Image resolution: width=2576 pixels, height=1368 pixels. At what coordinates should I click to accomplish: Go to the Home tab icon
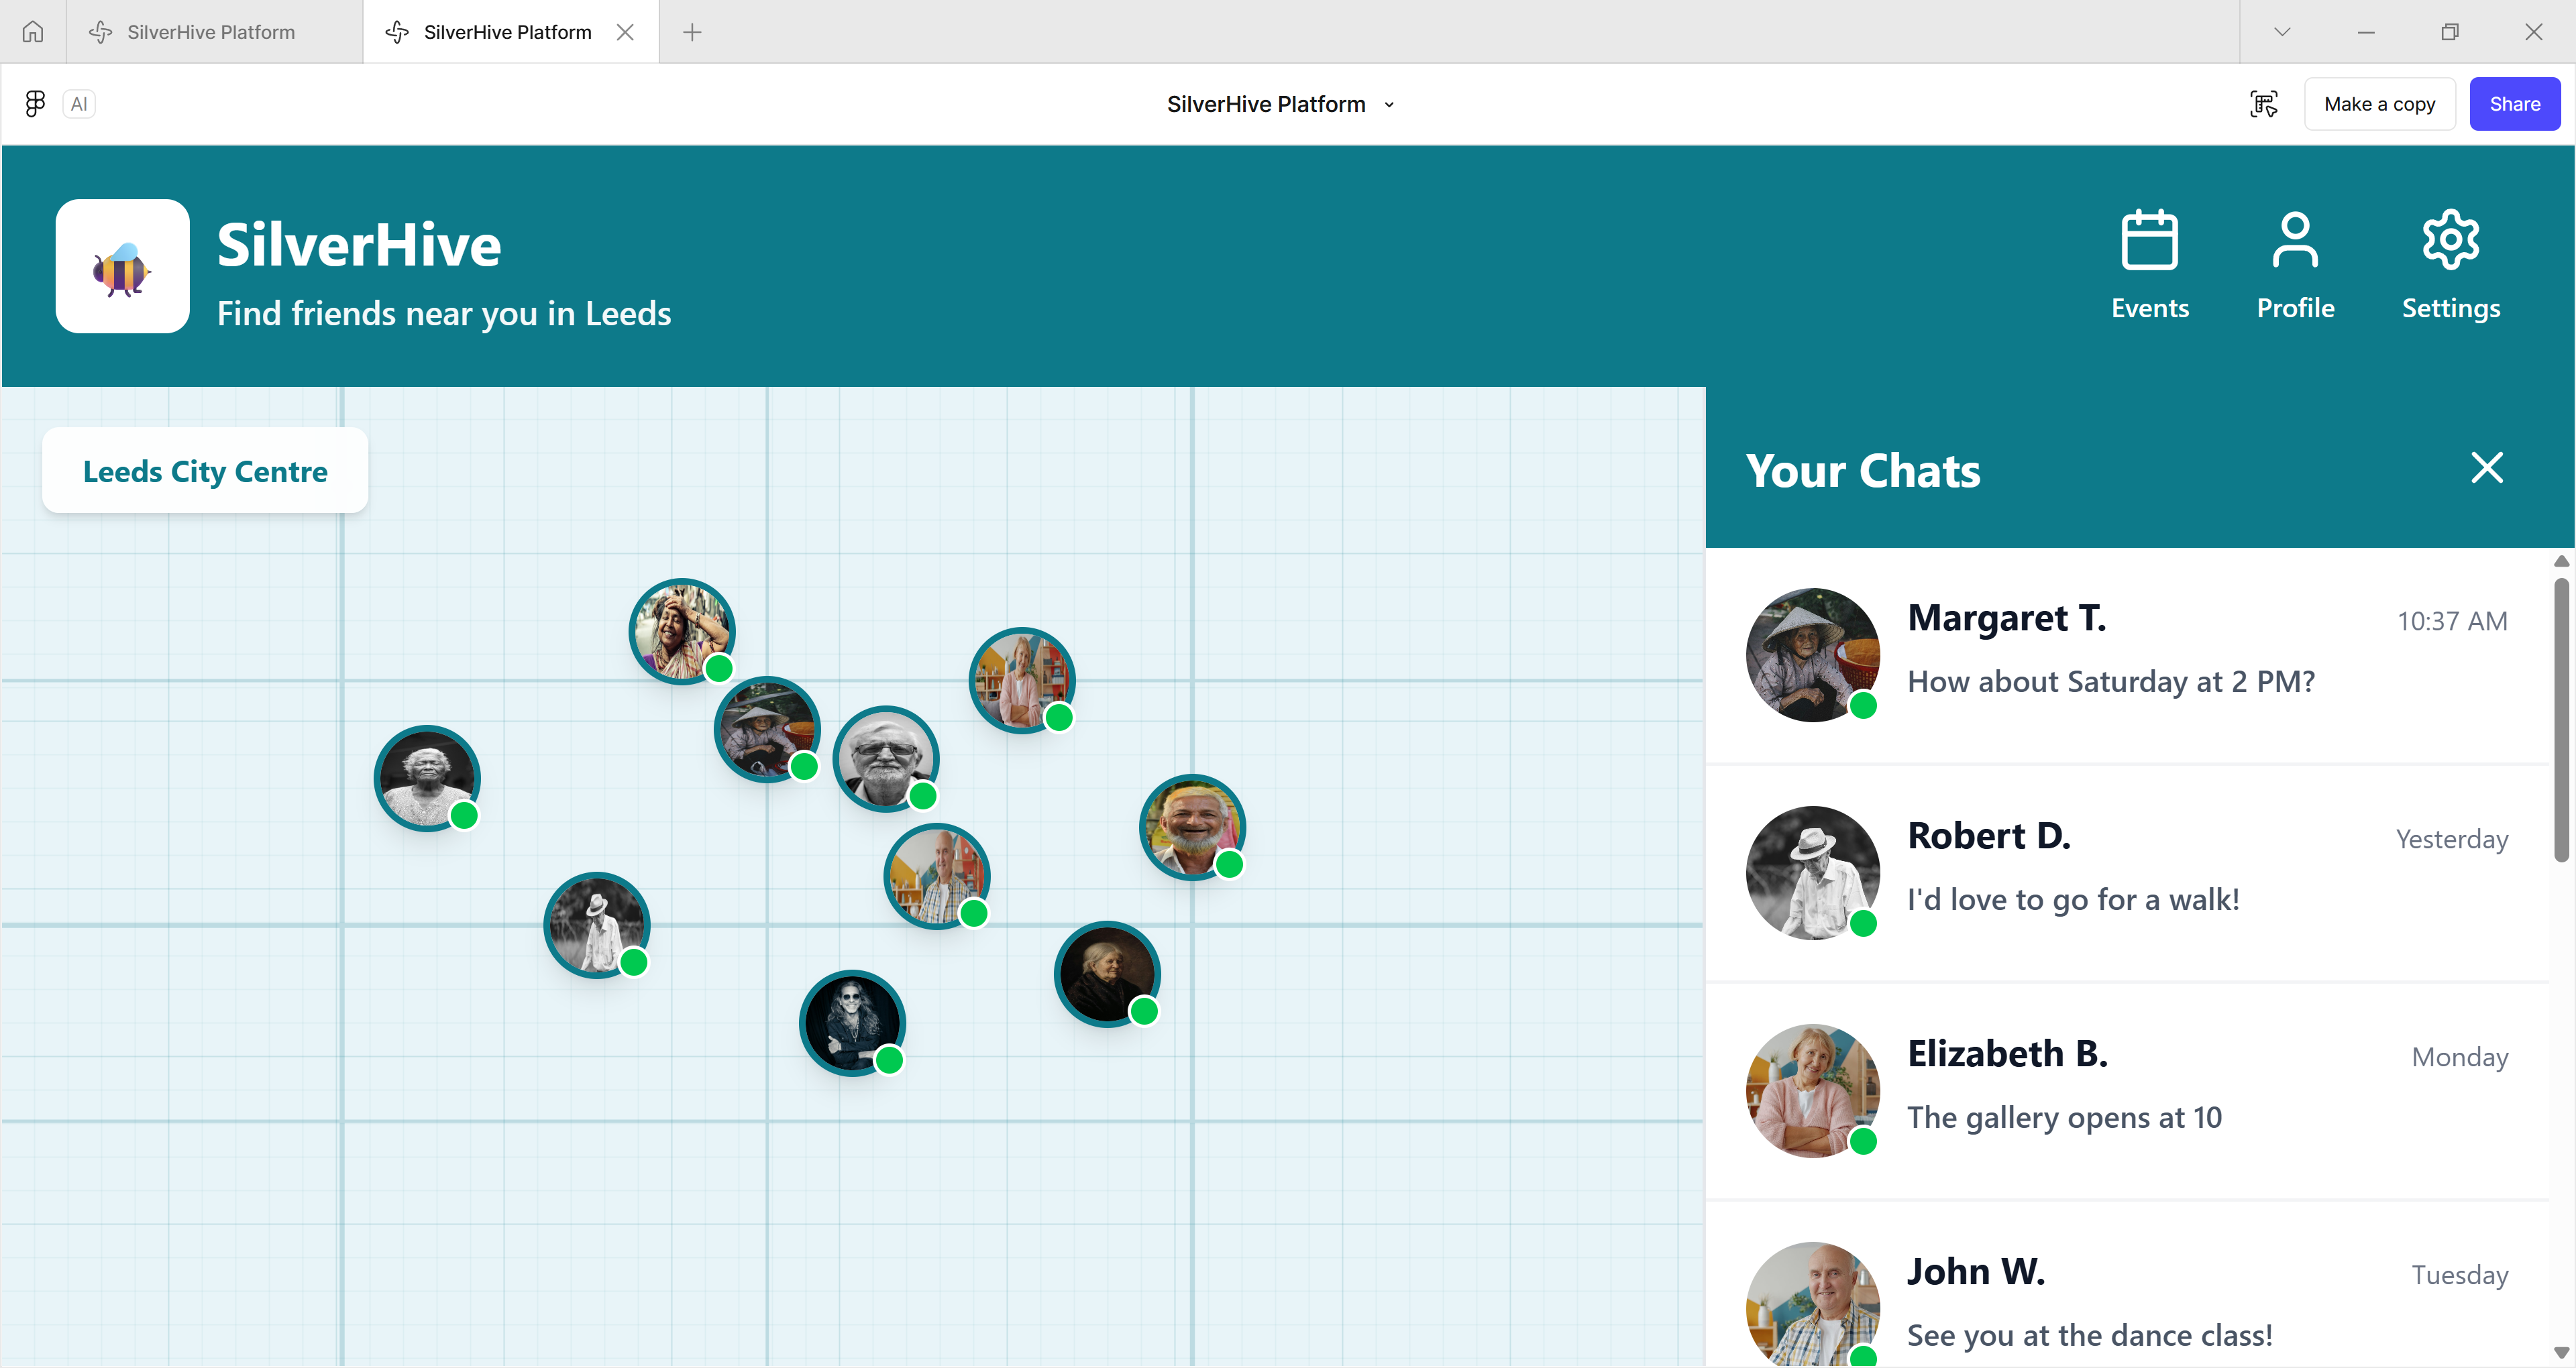[x=33, y=32]
